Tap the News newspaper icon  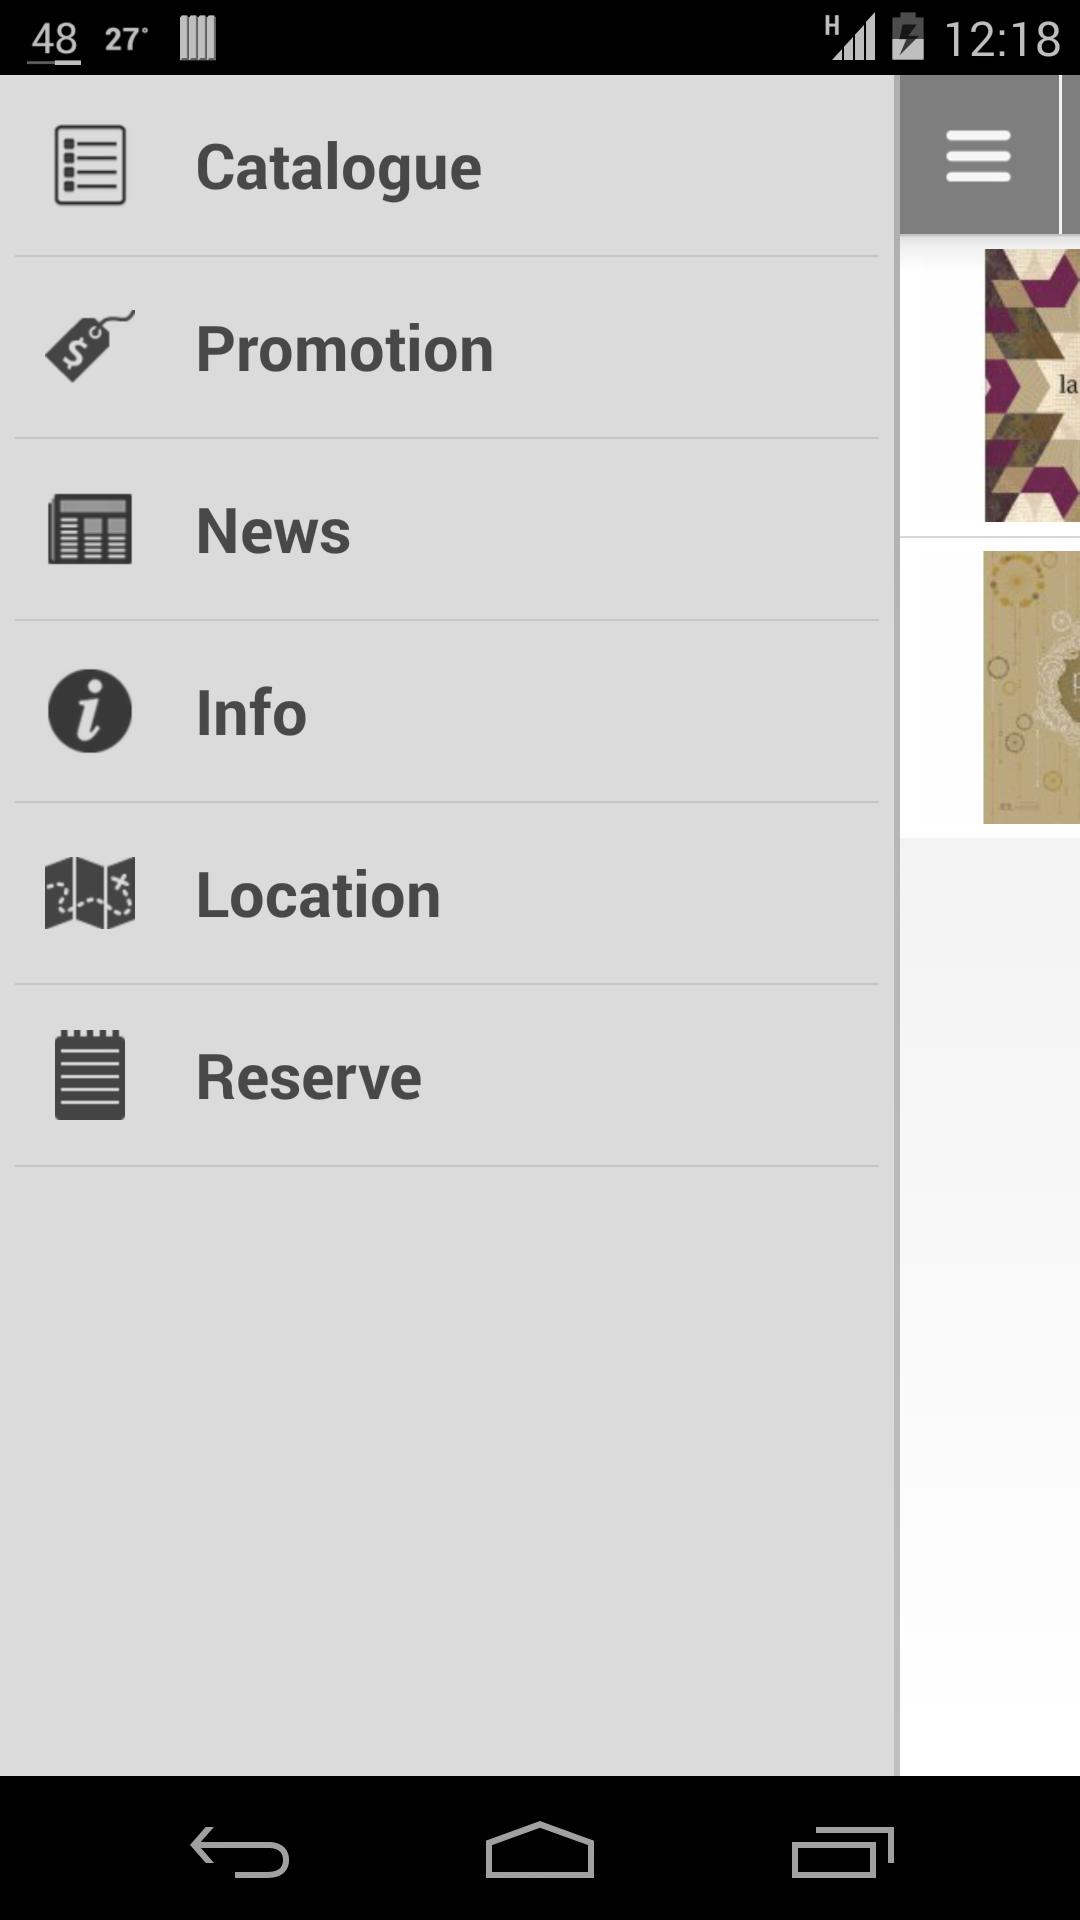point(90,529)
